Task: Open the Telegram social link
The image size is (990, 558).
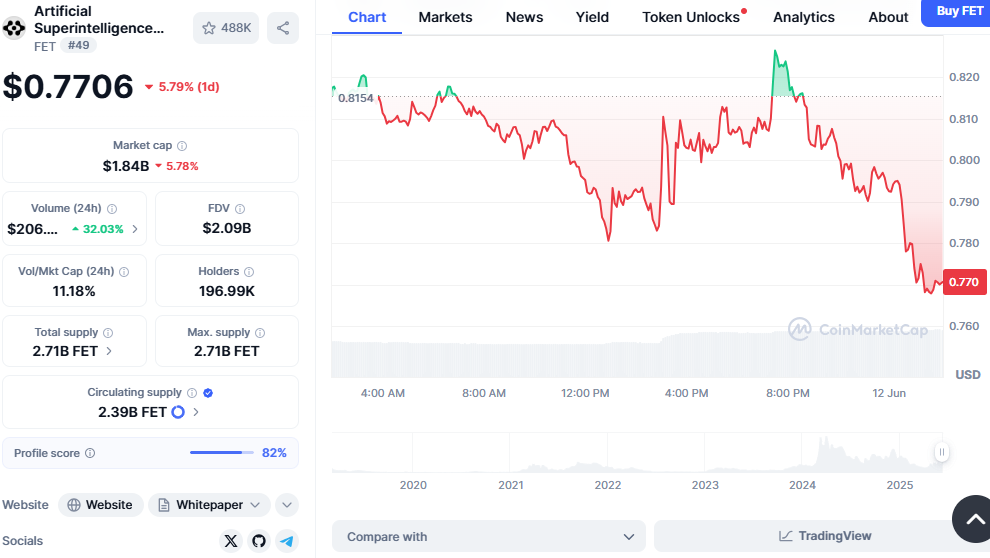Action: [287, 541]
